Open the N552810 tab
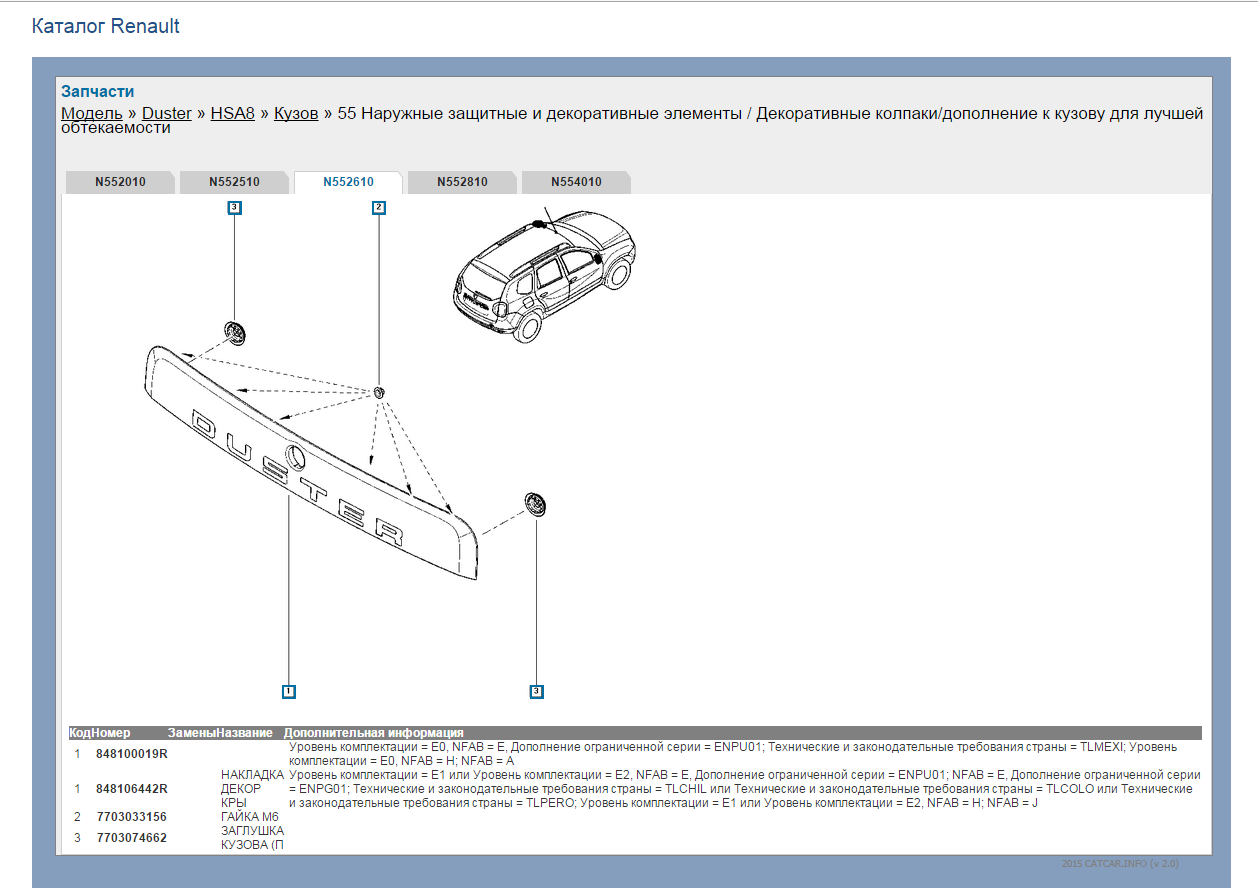The image size is (1258, 888). point(462,182)
